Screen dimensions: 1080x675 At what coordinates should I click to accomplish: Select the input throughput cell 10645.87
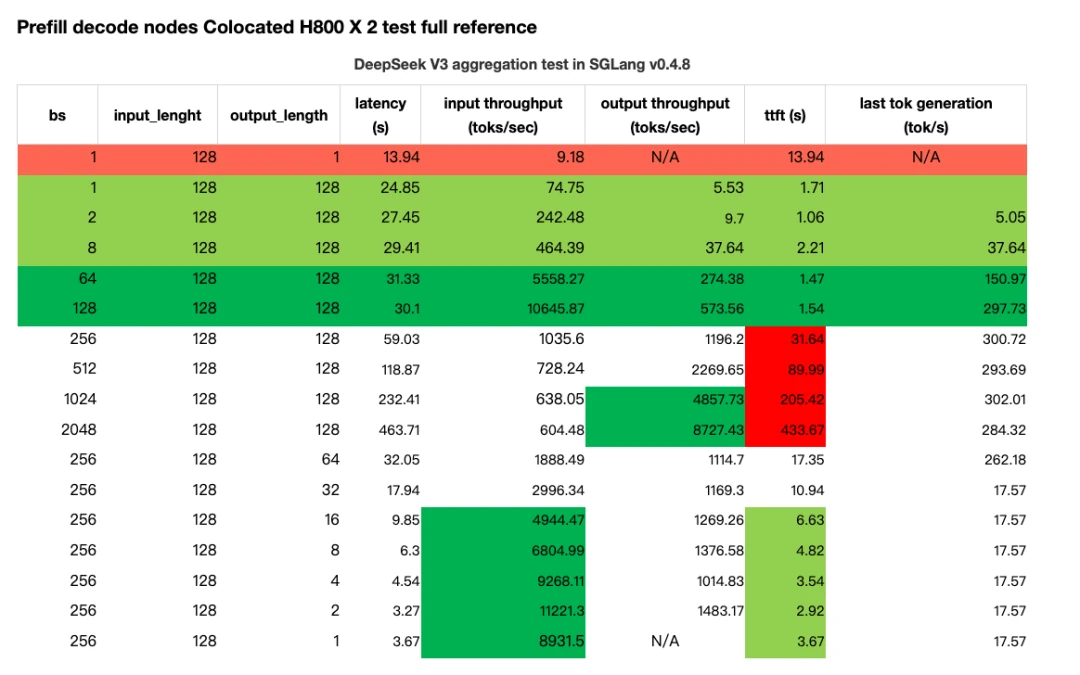click(x=543, y=309)
